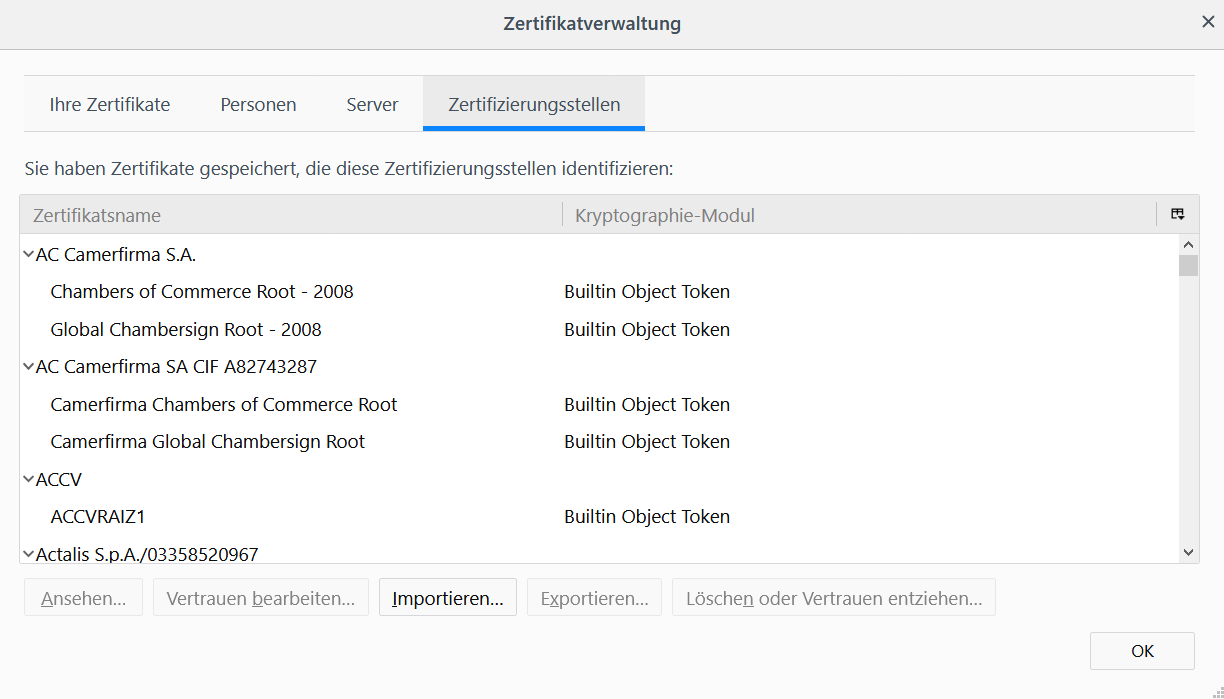The width and height of the screenshot is (1224, 699).
Task: Click Builtin Object Token of Global Chambersign Root - 2008 row
Action: coord(647,329)
